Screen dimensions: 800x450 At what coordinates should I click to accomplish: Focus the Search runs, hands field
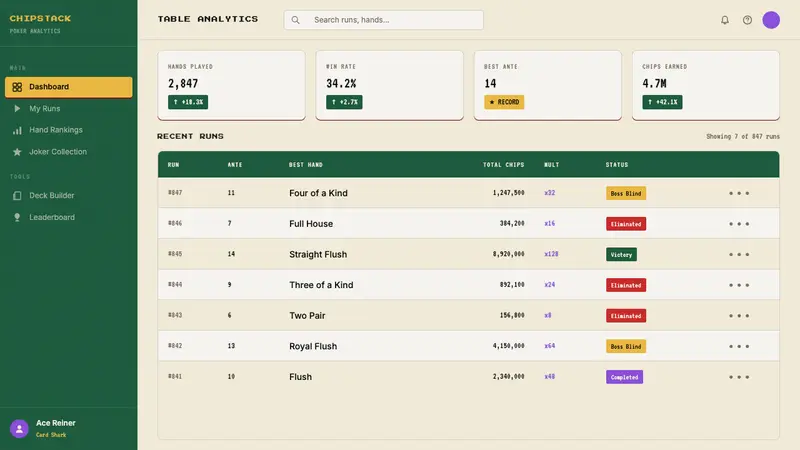(x=384, y=20)
